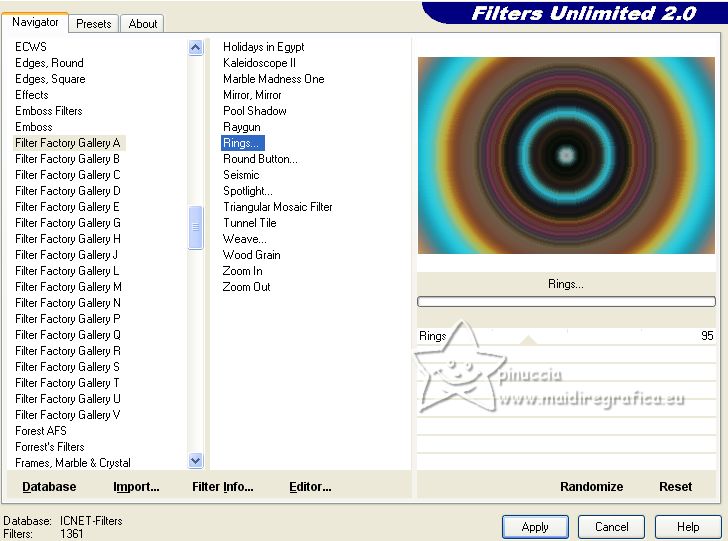The image size is (728, 541).
Task: Click Reset to restore defaults
Action: 676,486
